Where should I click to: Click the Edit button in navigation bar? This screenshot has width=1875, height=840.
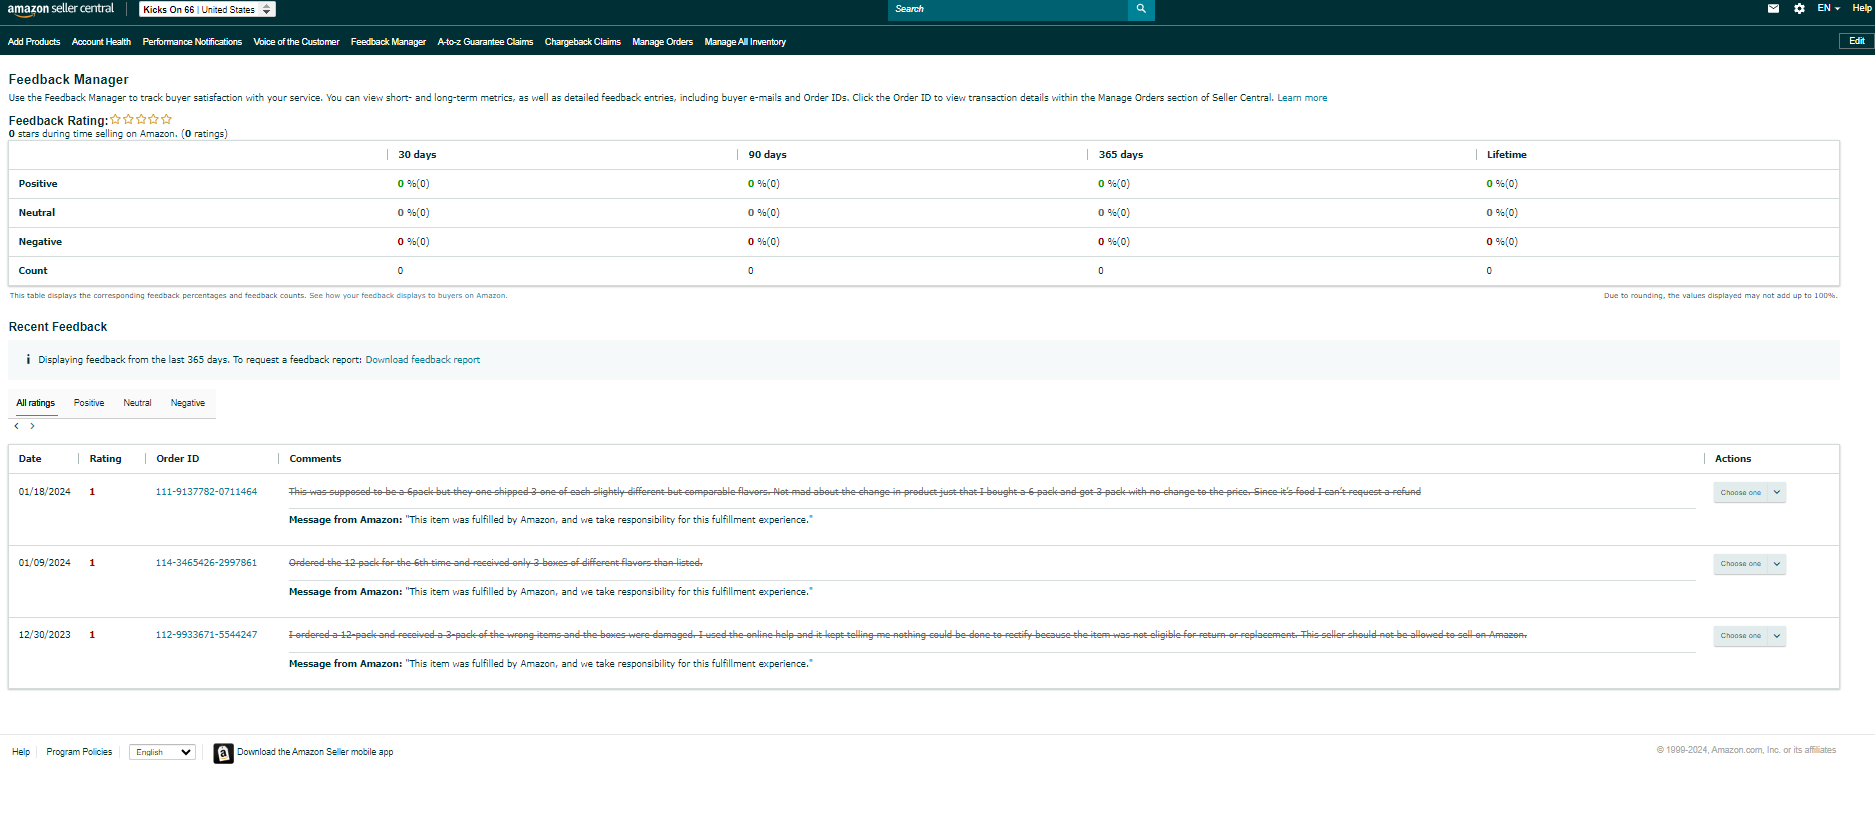coord(1856,41)
